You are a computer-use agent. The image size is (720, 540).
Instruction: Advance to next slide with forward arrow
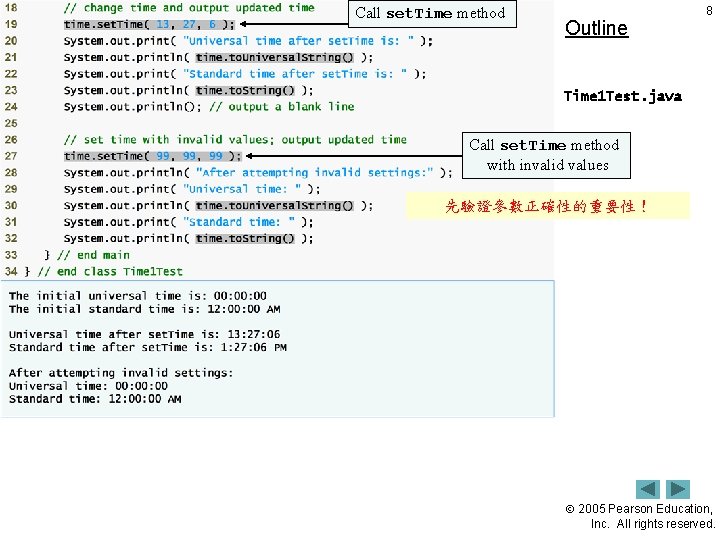click(x=678, y=489)
